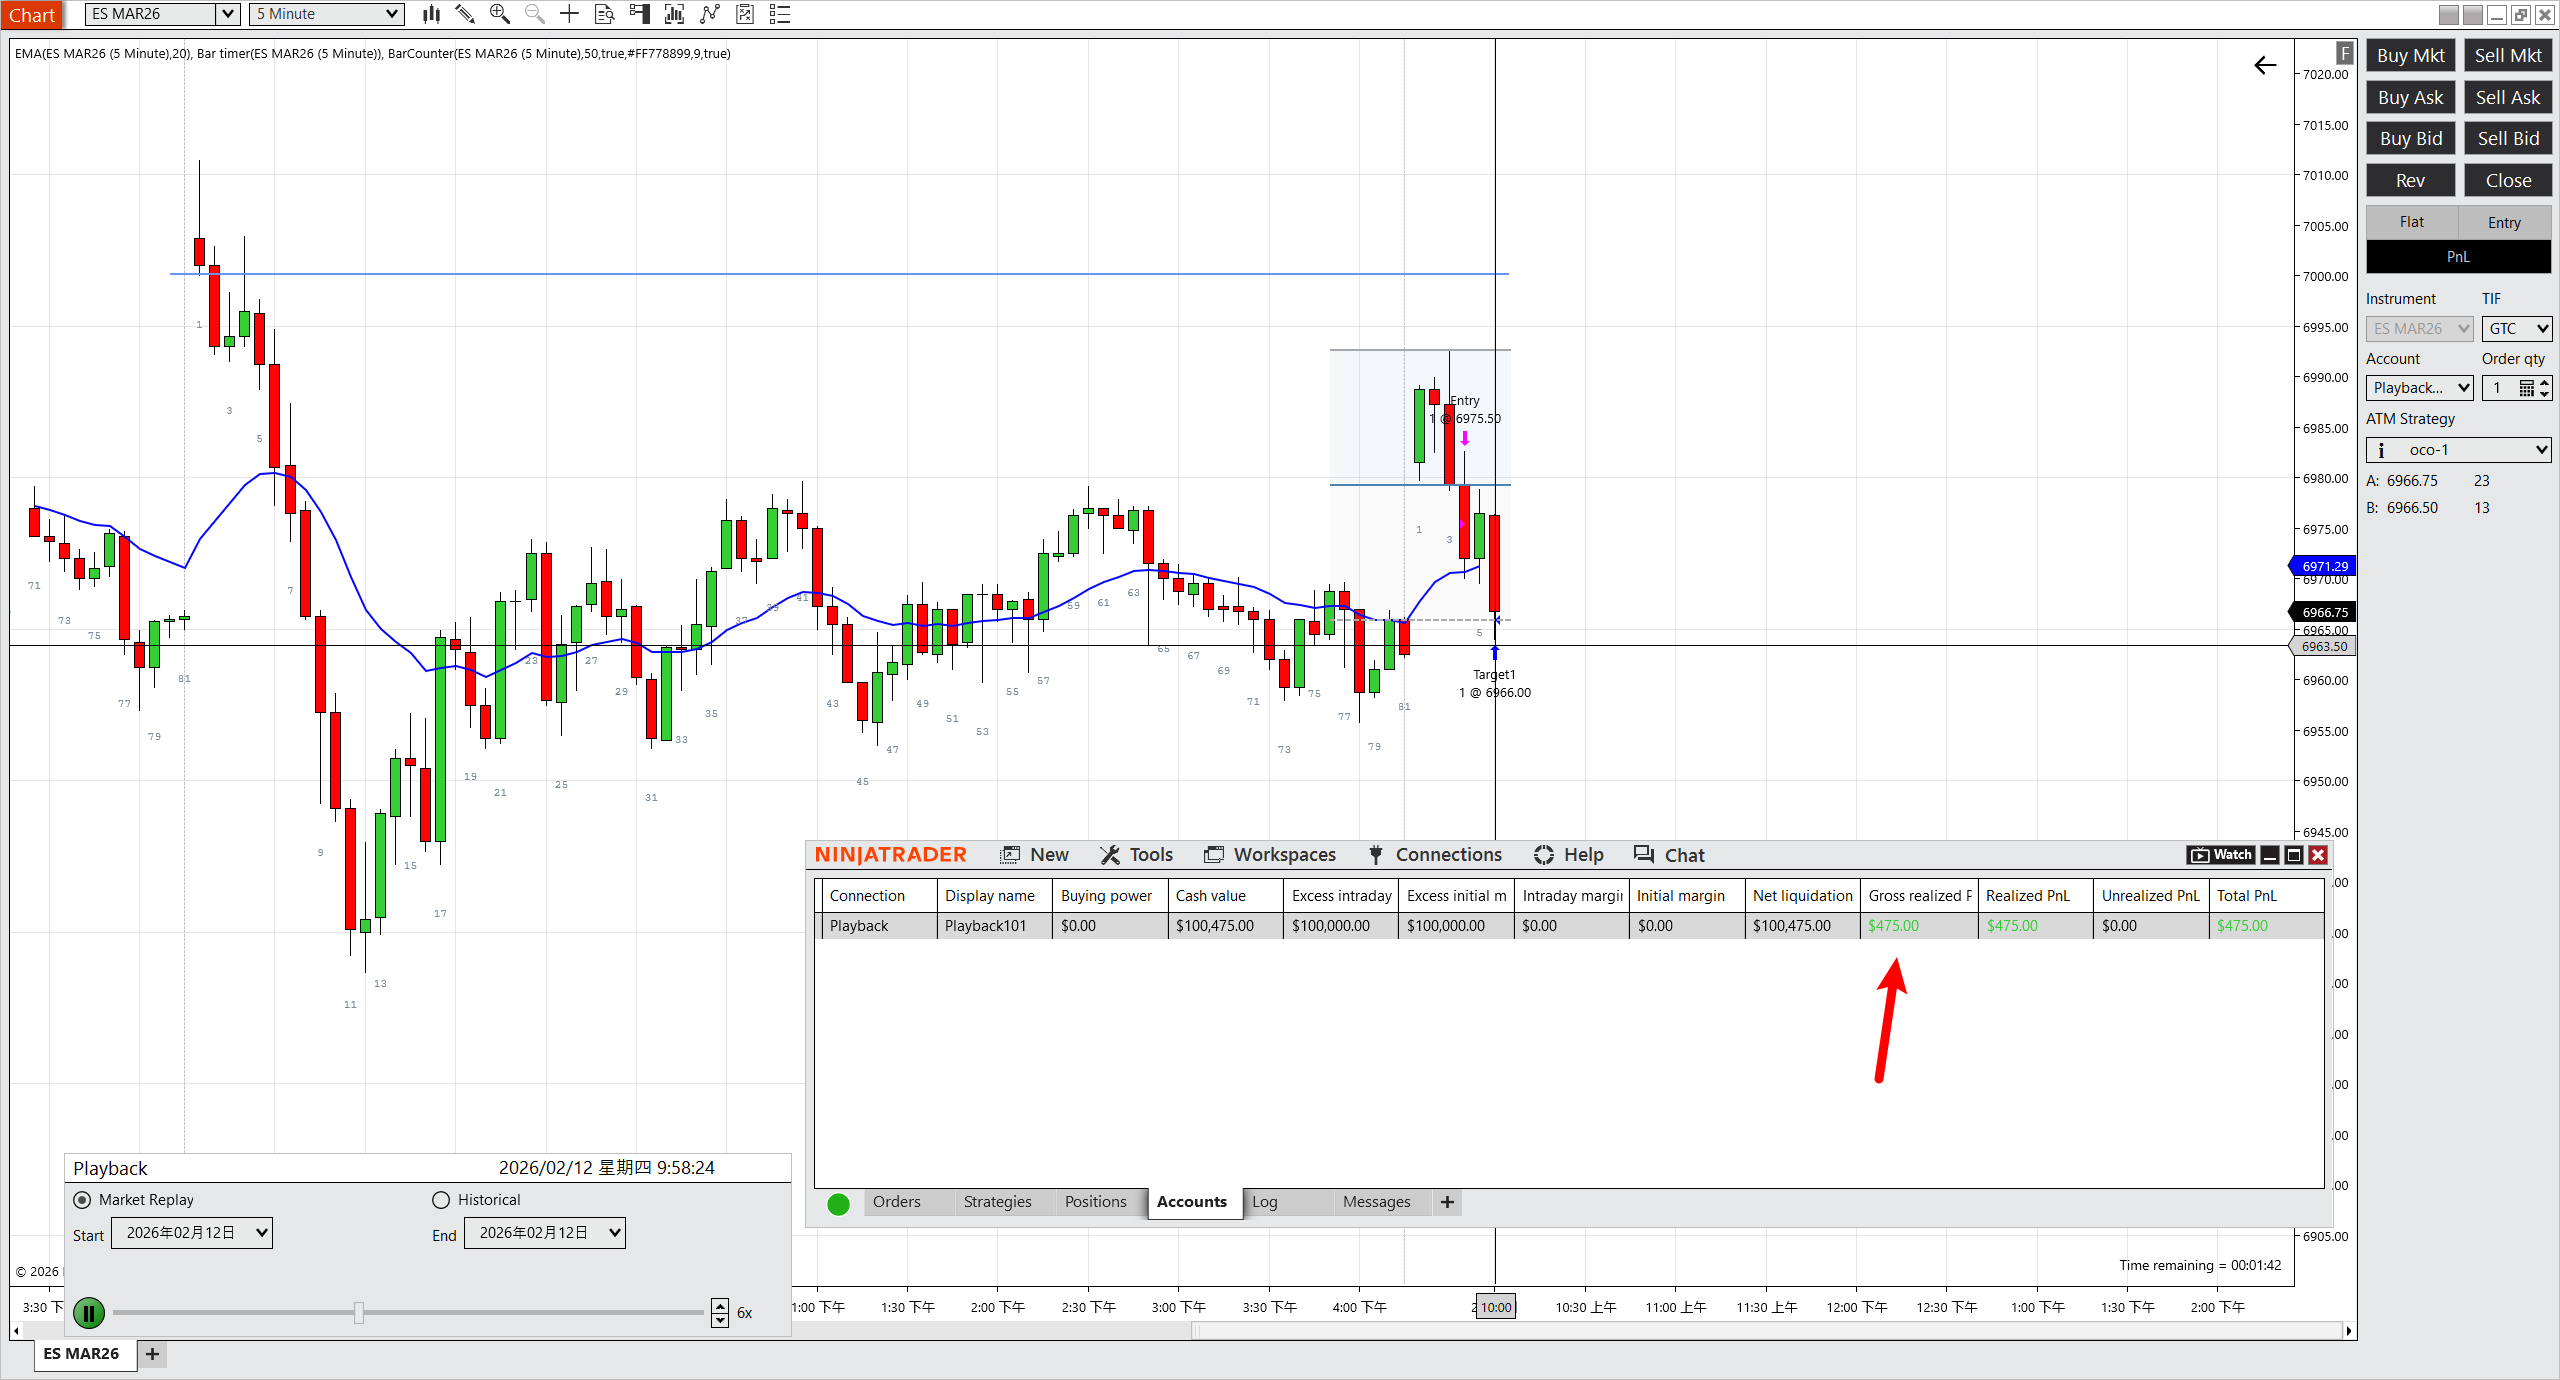This screenshot has height=1380, width=2560.
Task: Select the crosshair cursor icon
Action: (569, 14)
